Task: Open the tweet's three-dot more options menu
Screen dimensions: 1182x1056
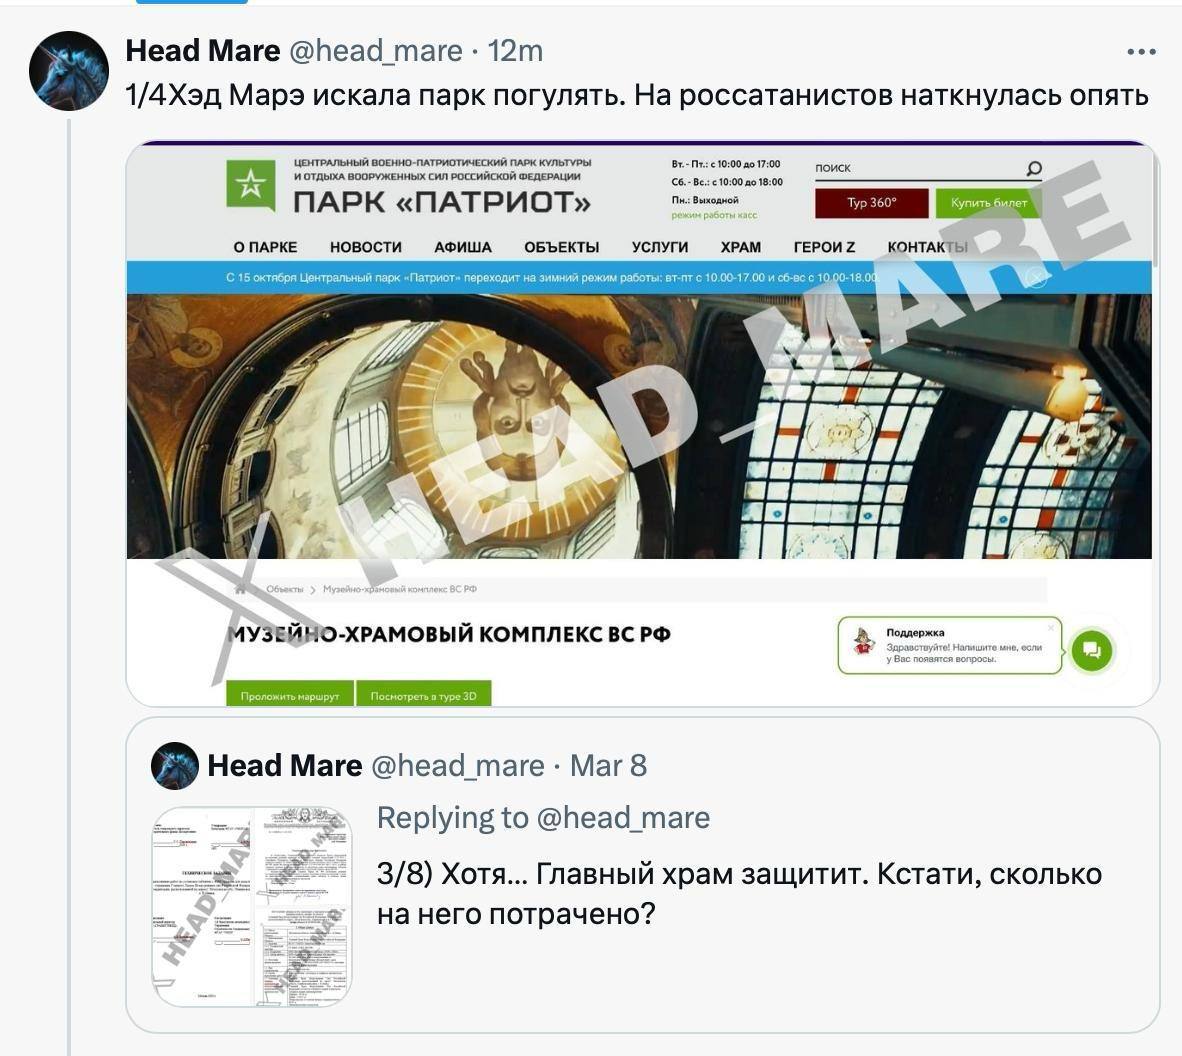Action: pyautogui.click(x=1141, y=52)
